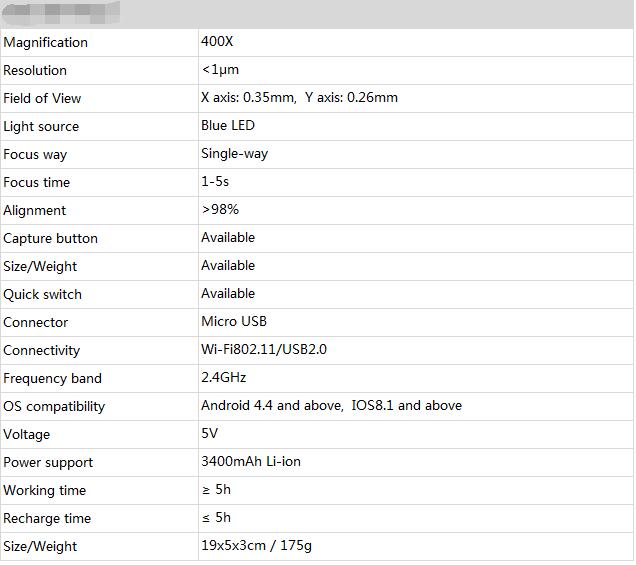Select the Single-way value cell
Image resolution: width=636 pixels, height=565 pixels.
pos(234,154)
